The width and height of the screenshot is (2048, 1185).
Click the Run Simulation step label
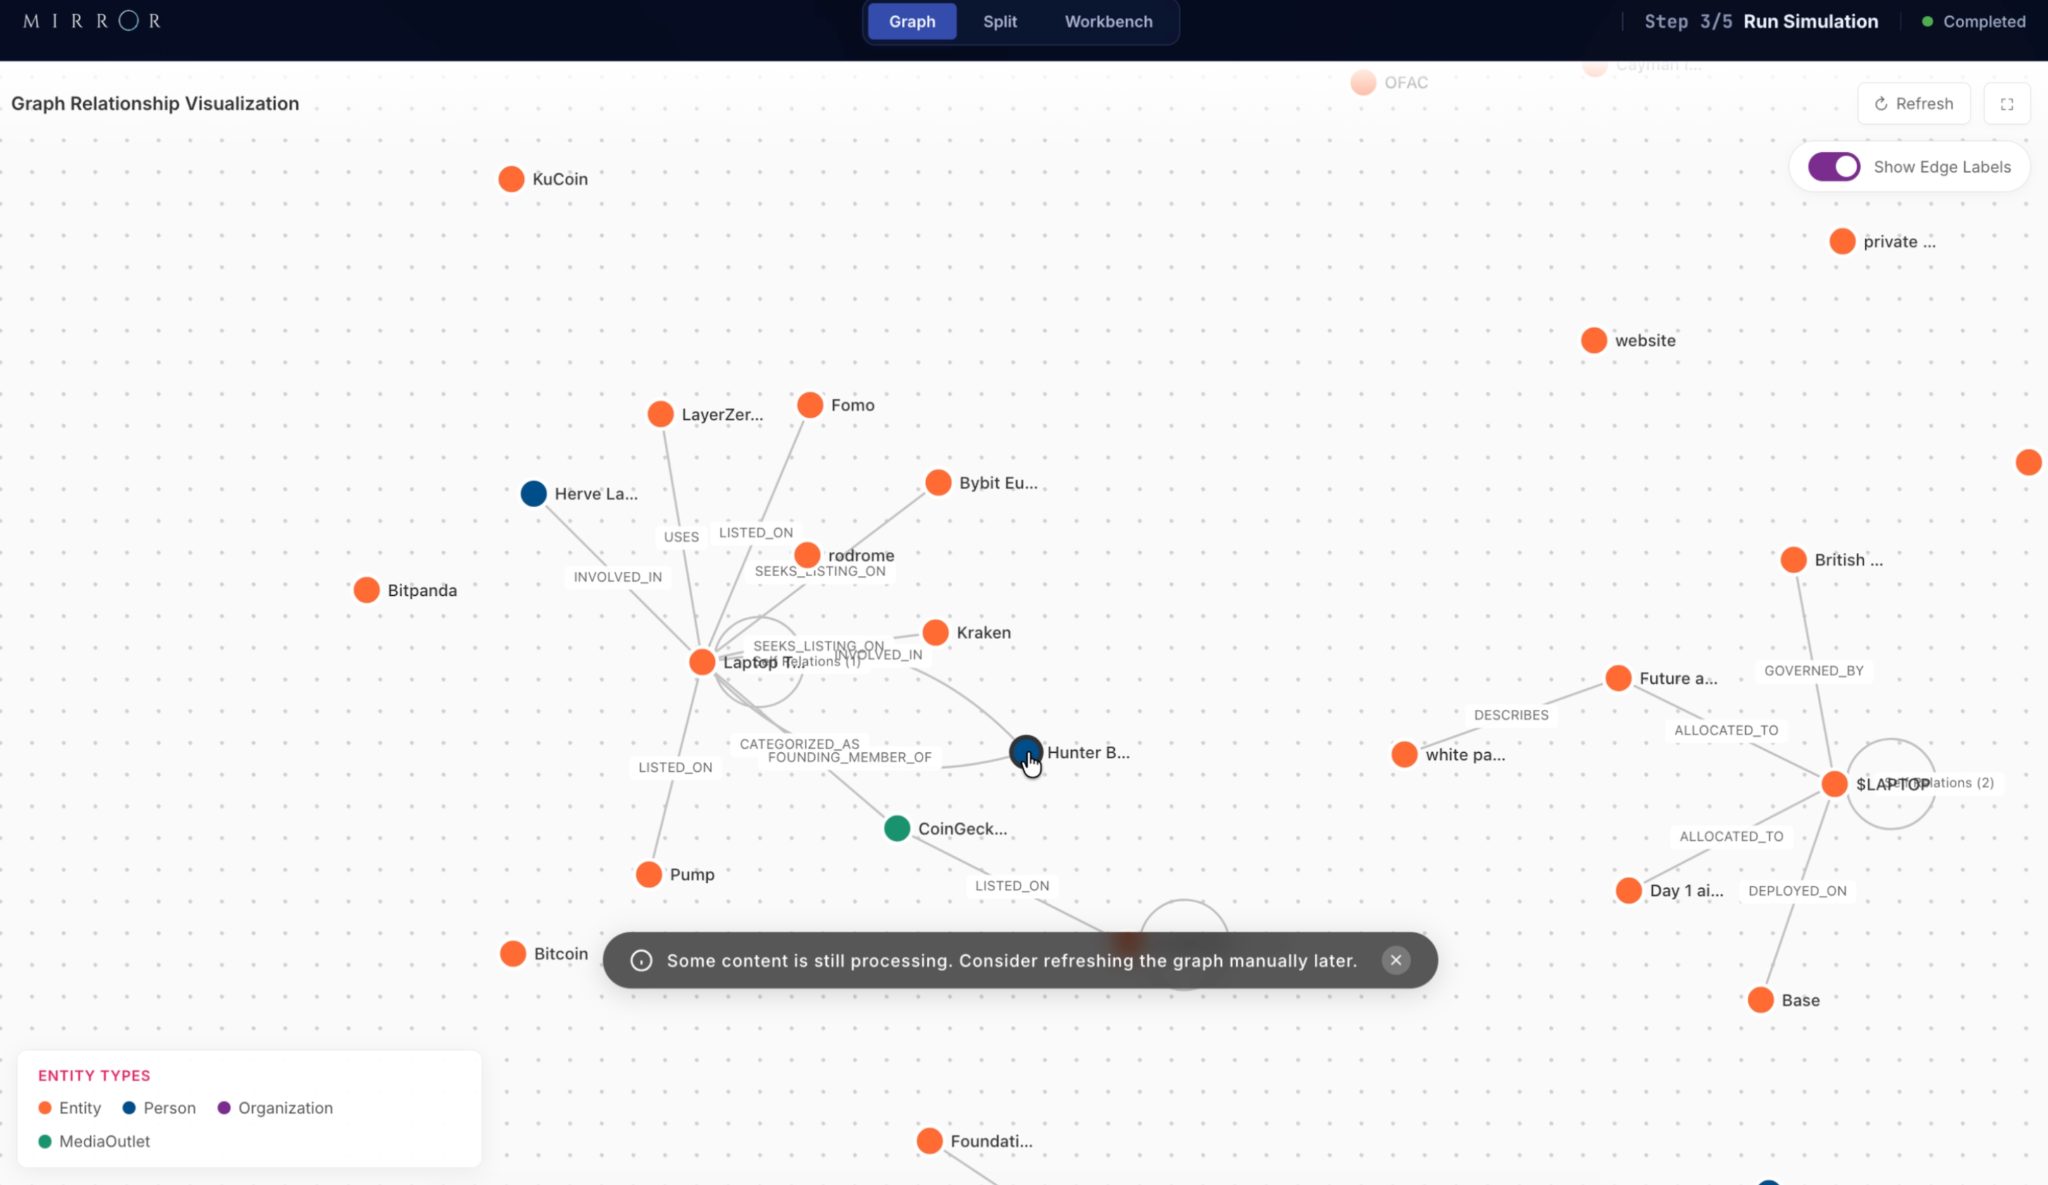pyautogui.click(x=1811, y=21)
